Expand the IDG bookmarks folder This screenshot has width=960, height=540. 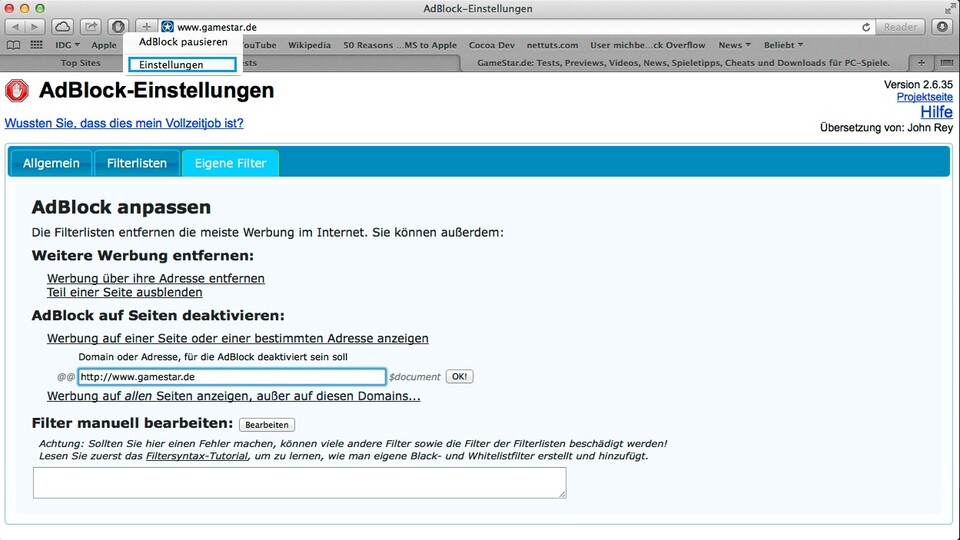tap(68, 45)
